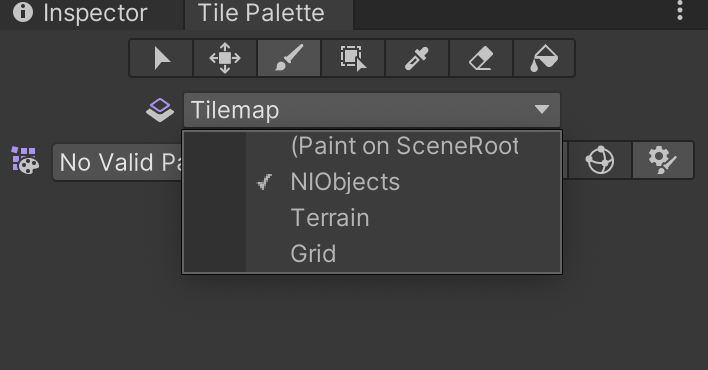Viewport: 708px width, 370px height.
Task: Click the tile palette icon beside No Valid Palette
Action: [25, 160]
